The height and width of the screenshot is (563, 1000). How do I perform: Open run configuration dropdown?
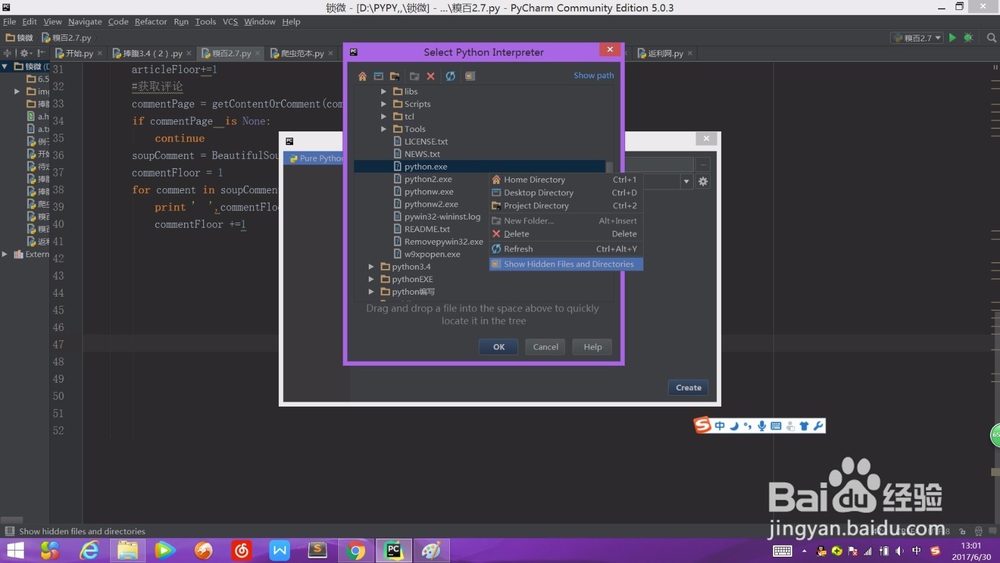point(917,38)
